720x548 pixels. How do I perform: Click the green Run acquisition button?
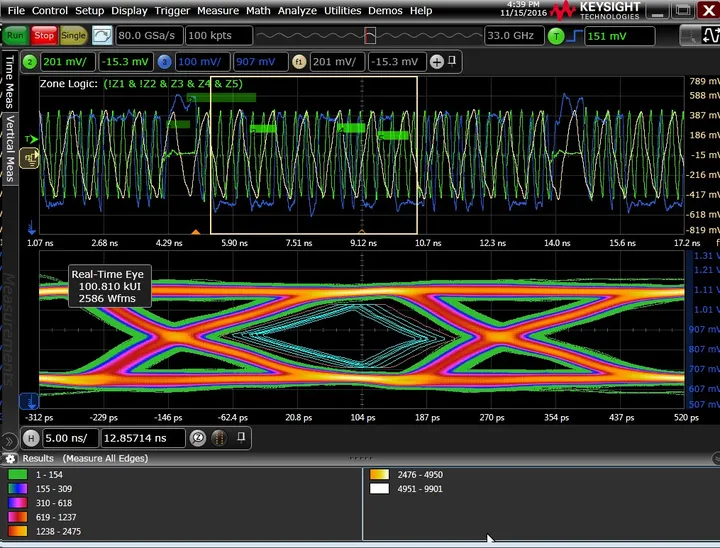[15, 35]
